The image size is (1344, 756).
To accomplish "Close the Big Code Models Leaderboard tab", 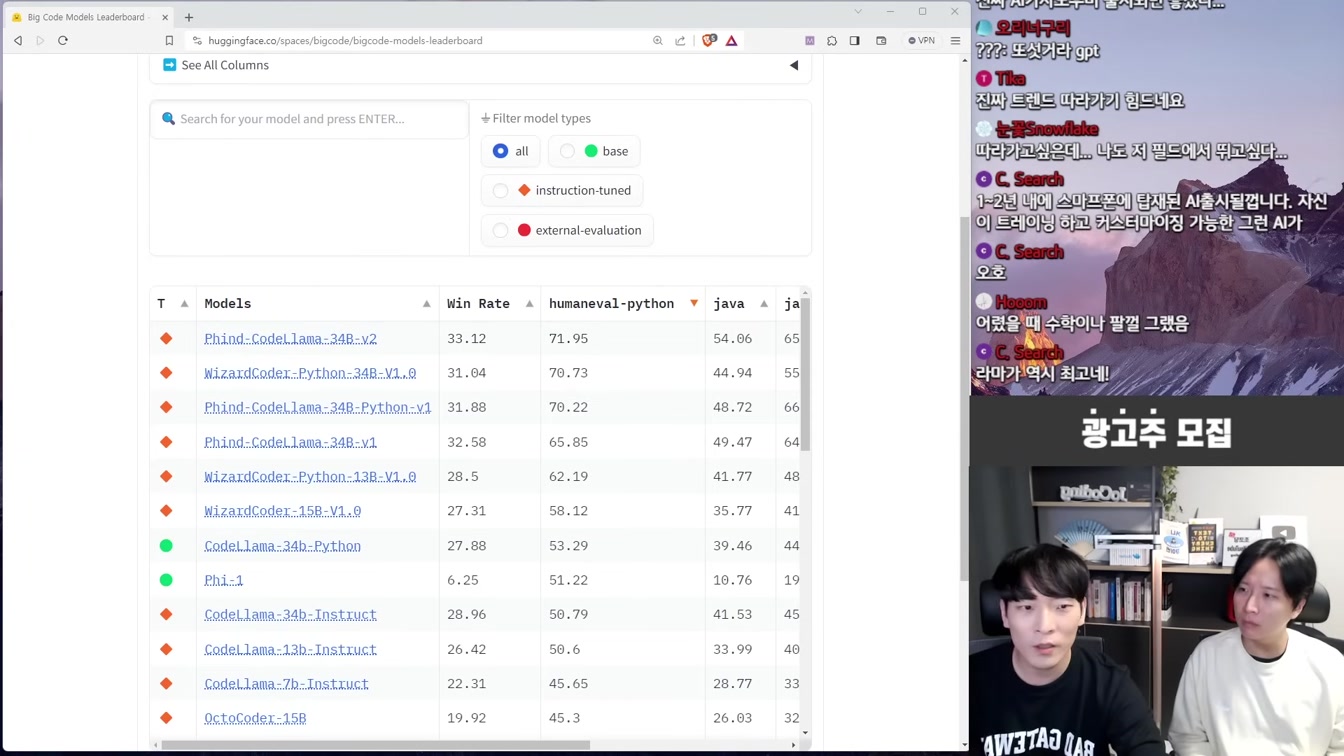I will (165, 17).
